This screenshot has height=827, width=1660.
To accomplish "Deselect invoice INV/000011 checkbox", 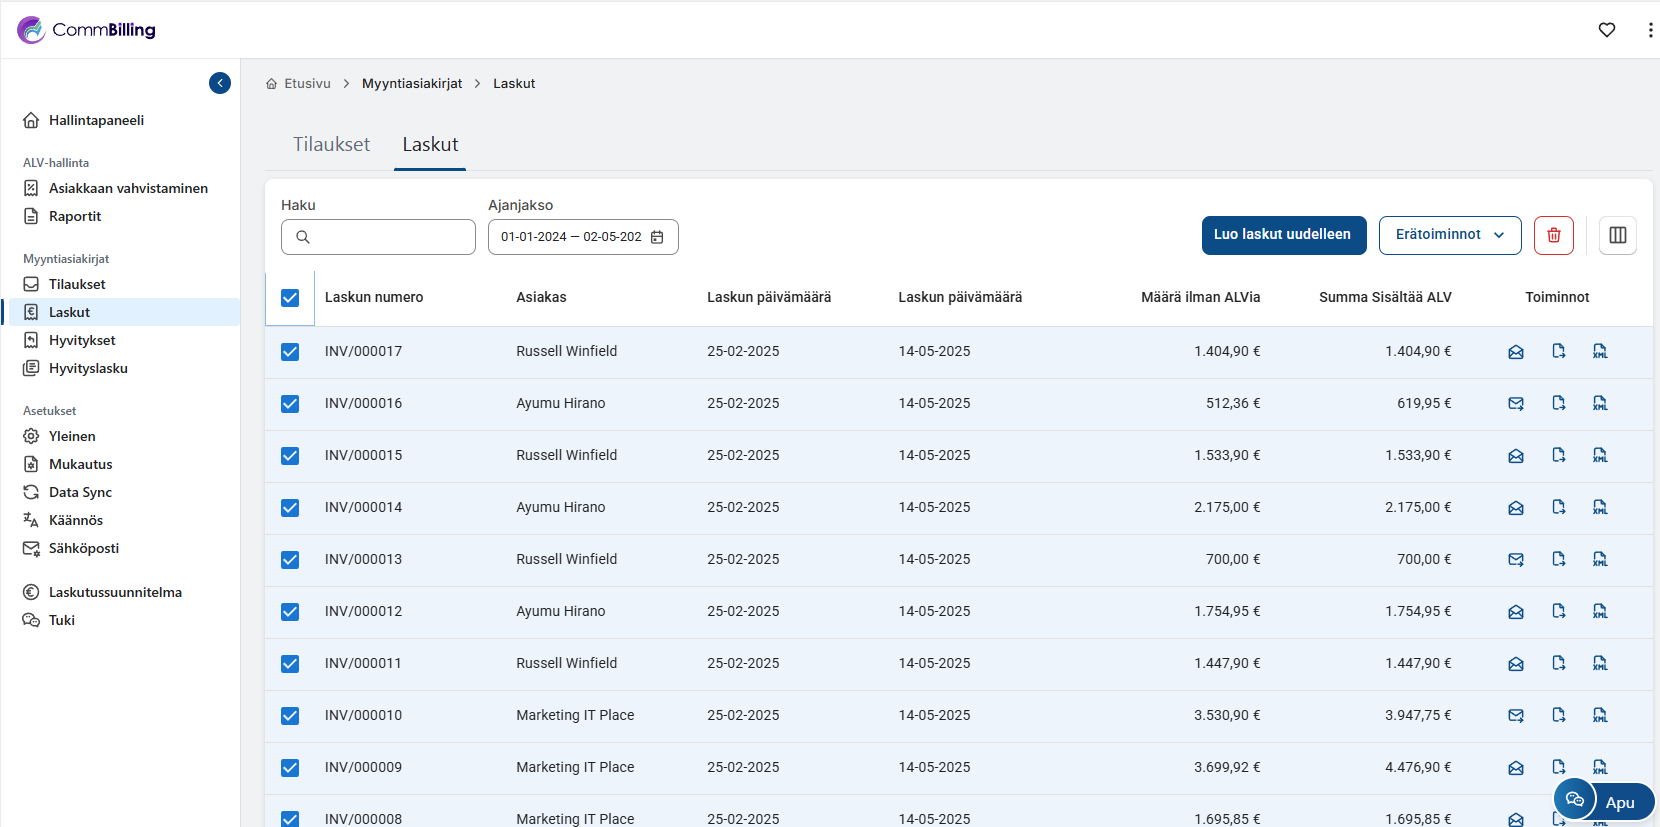I will coord(290,664).
